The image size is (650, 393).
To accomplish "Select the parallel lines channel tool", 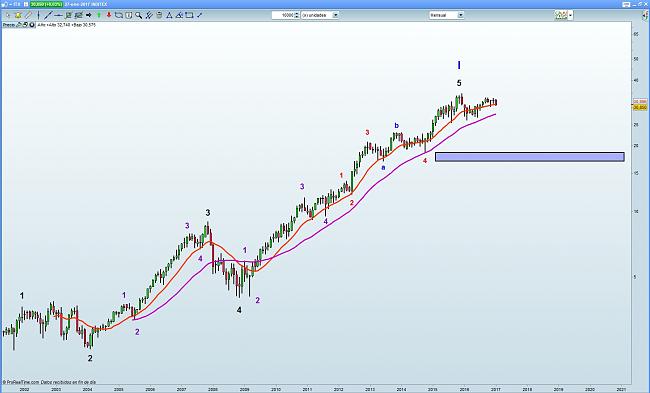I will 148,15.
